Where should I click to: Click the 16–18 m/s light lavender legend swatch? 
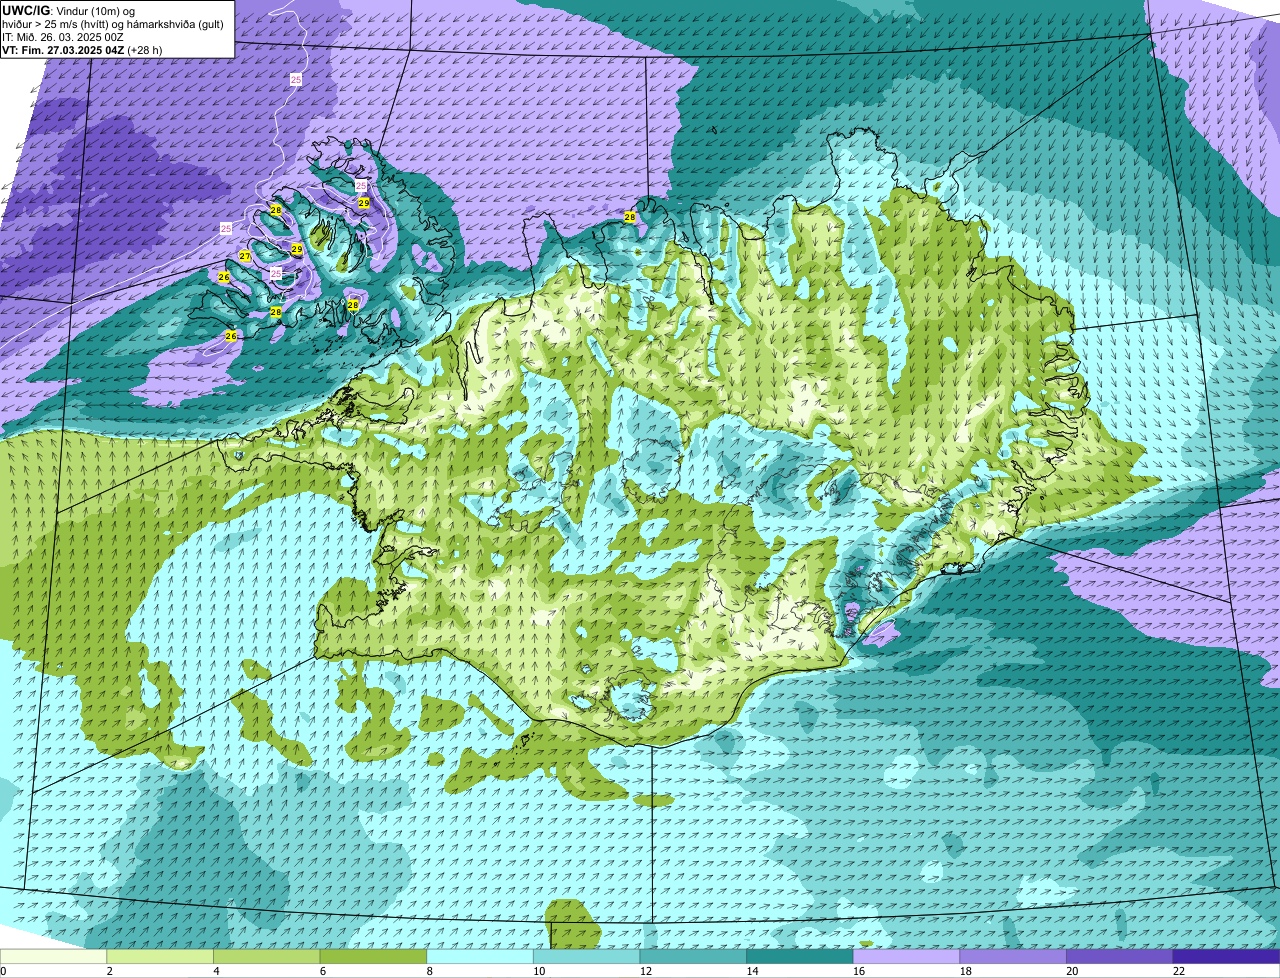(906, 956)
